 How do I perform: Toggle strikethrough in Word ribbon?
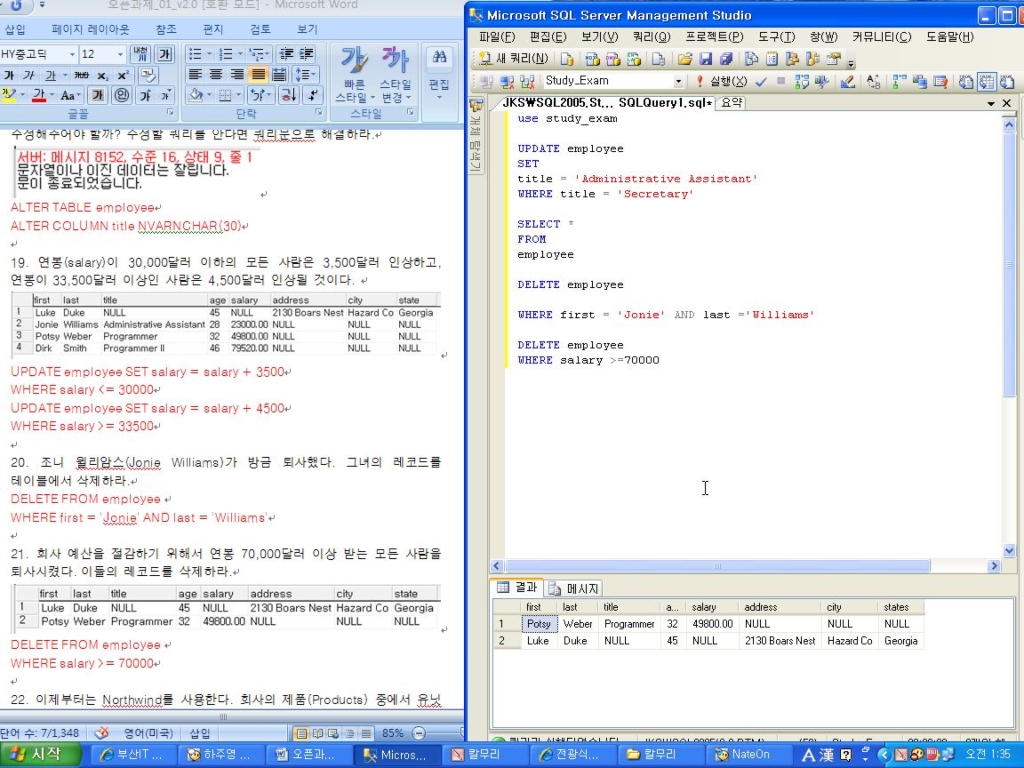[x=82, y=75]
